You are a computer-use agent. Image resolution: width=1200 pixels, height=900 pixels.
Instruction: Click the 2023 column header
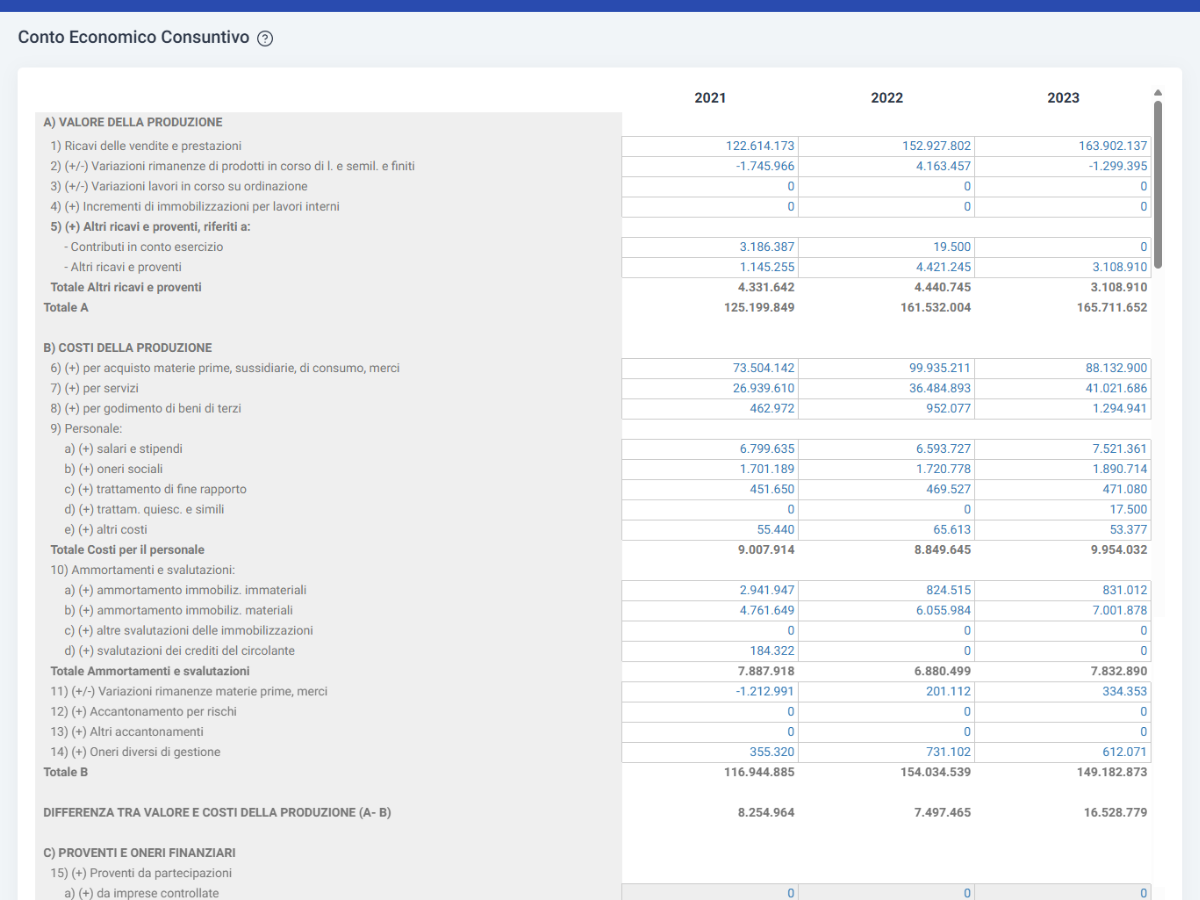coord(1063,98)
